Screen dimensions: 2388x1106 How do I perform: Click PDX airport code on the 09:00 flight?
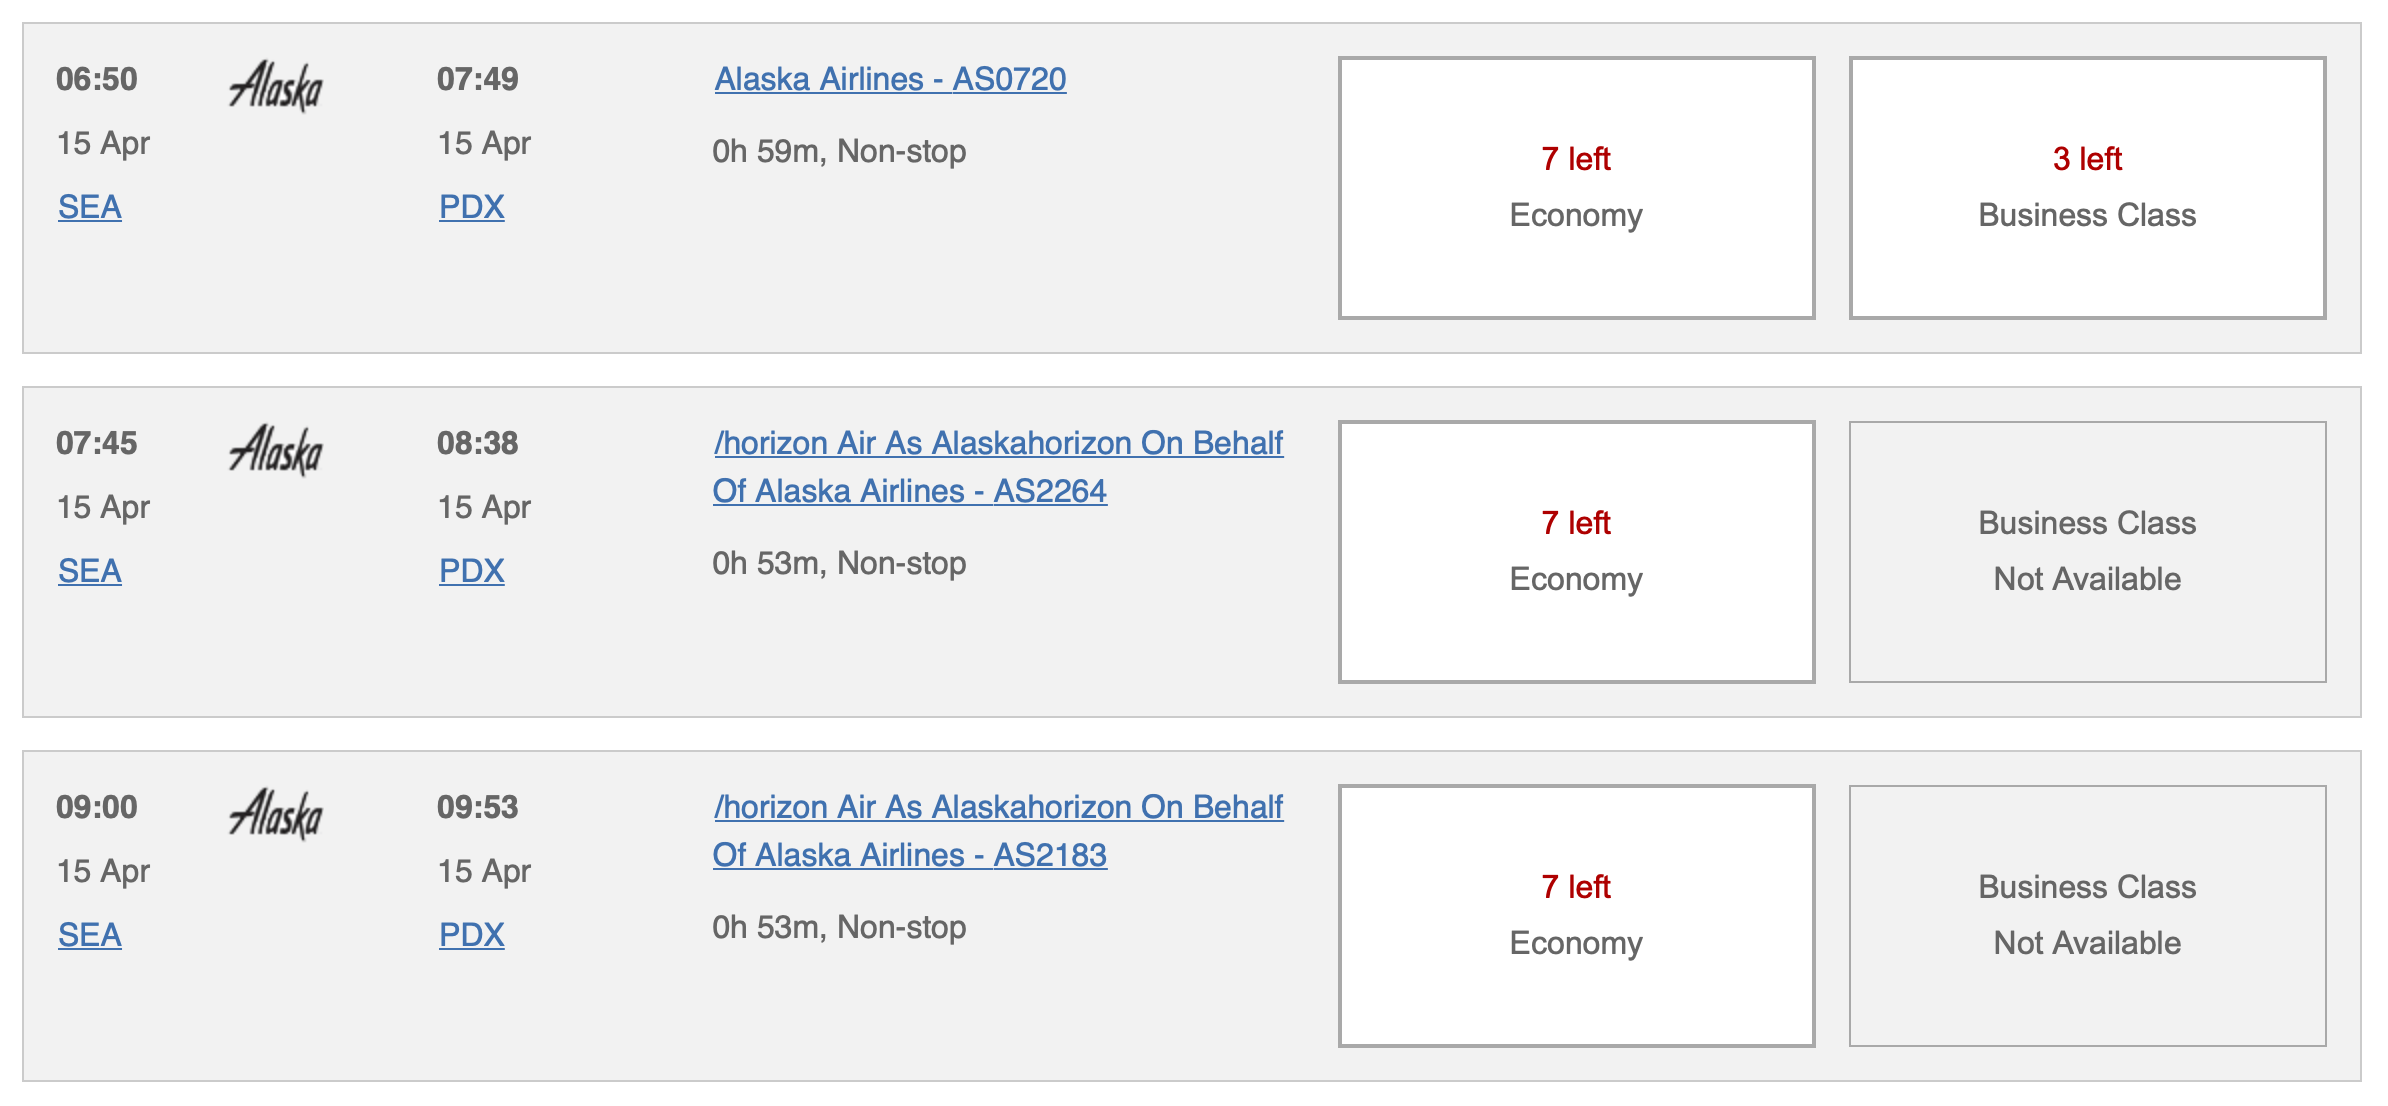[471, 935]
